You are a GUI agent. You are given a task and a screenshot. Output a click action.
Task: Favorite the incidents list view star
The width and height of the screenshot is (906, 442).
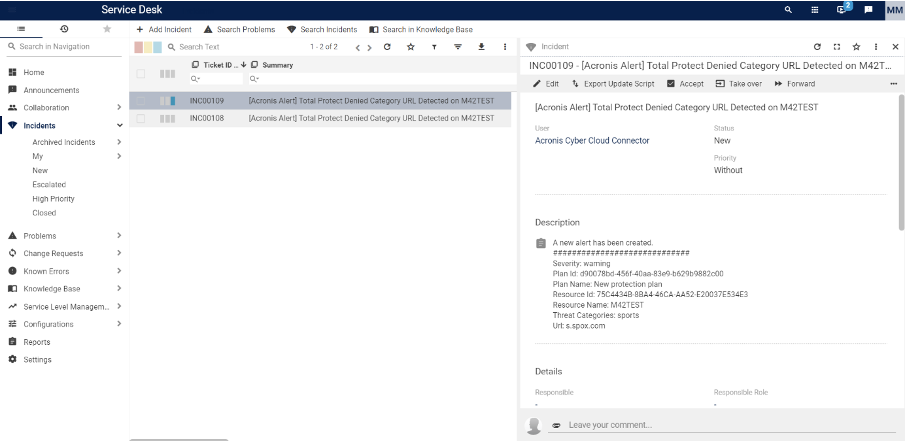pyautogui.click(x=410, y=47)
